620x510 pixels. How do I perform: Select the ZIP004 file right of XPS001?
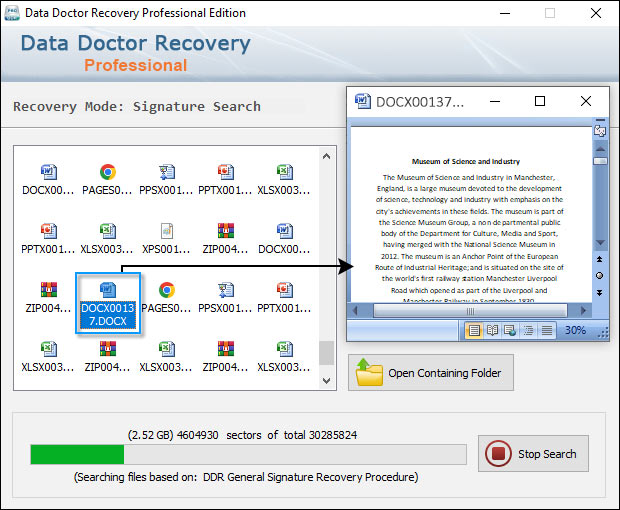[x=225, y=239]
